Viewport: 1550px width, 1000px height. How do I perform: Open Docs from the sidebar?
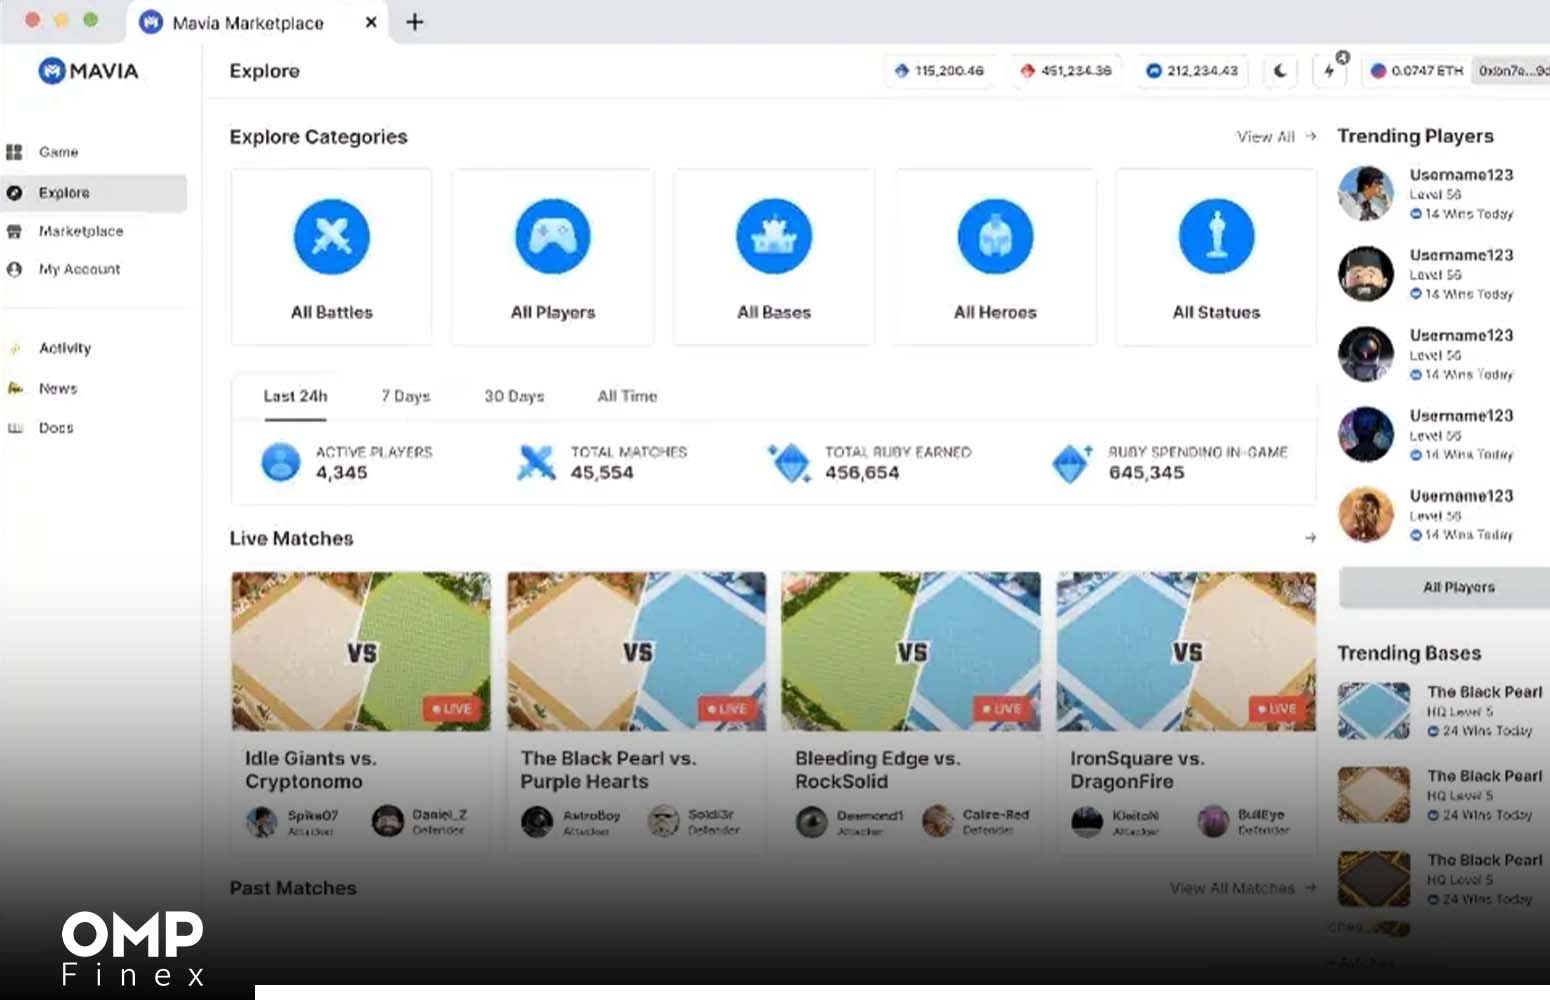pyautogui.click(x=56, y=428)
